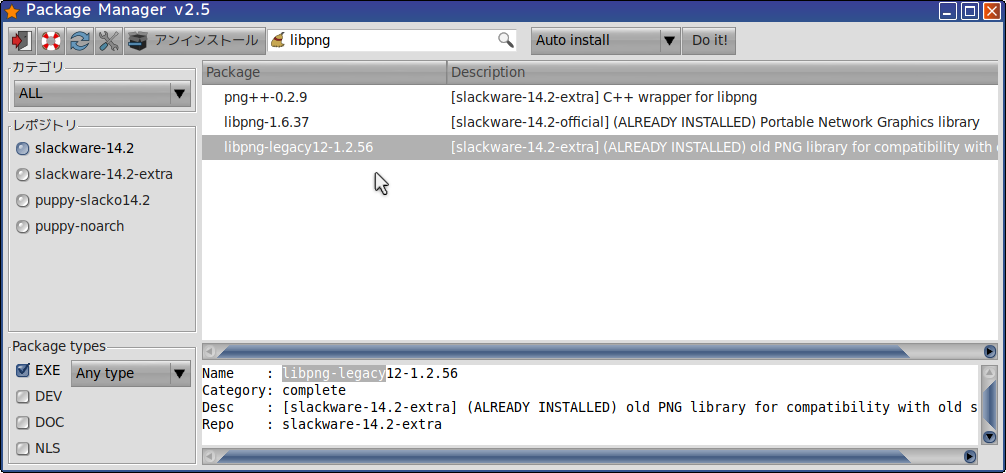
Task: Select the libpng-legacy12-1.2.56 package row
Action: (601, 148)
